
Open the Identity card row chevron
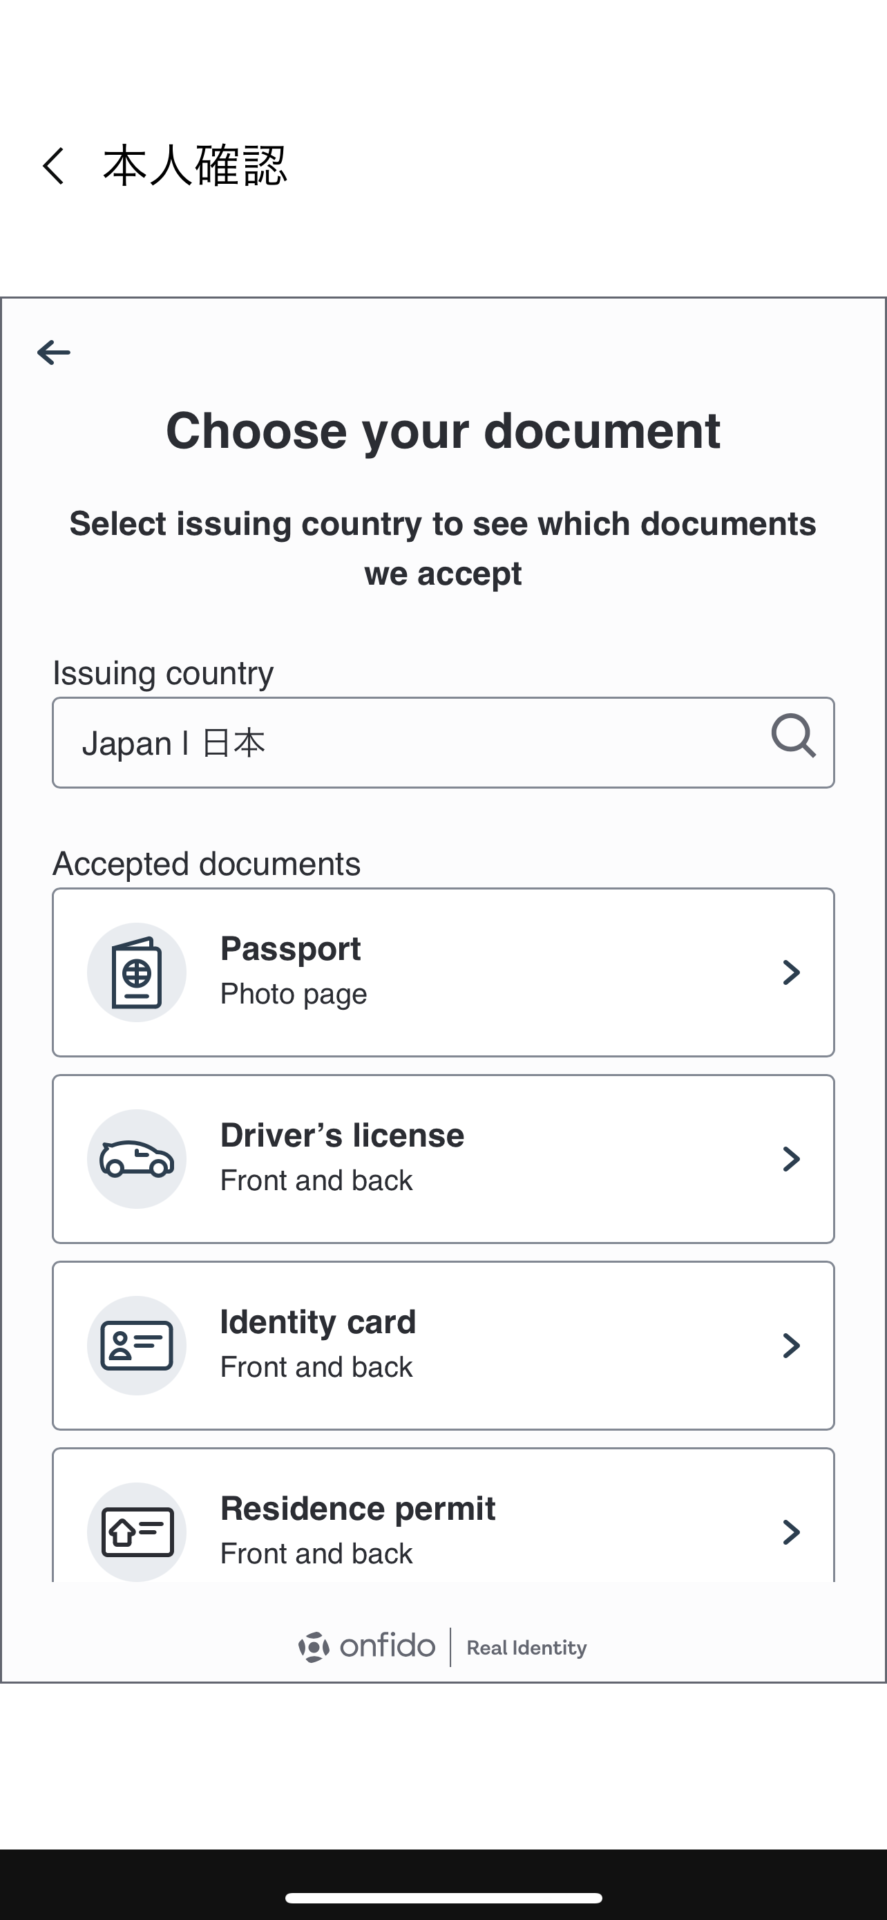click(791, 1345)
